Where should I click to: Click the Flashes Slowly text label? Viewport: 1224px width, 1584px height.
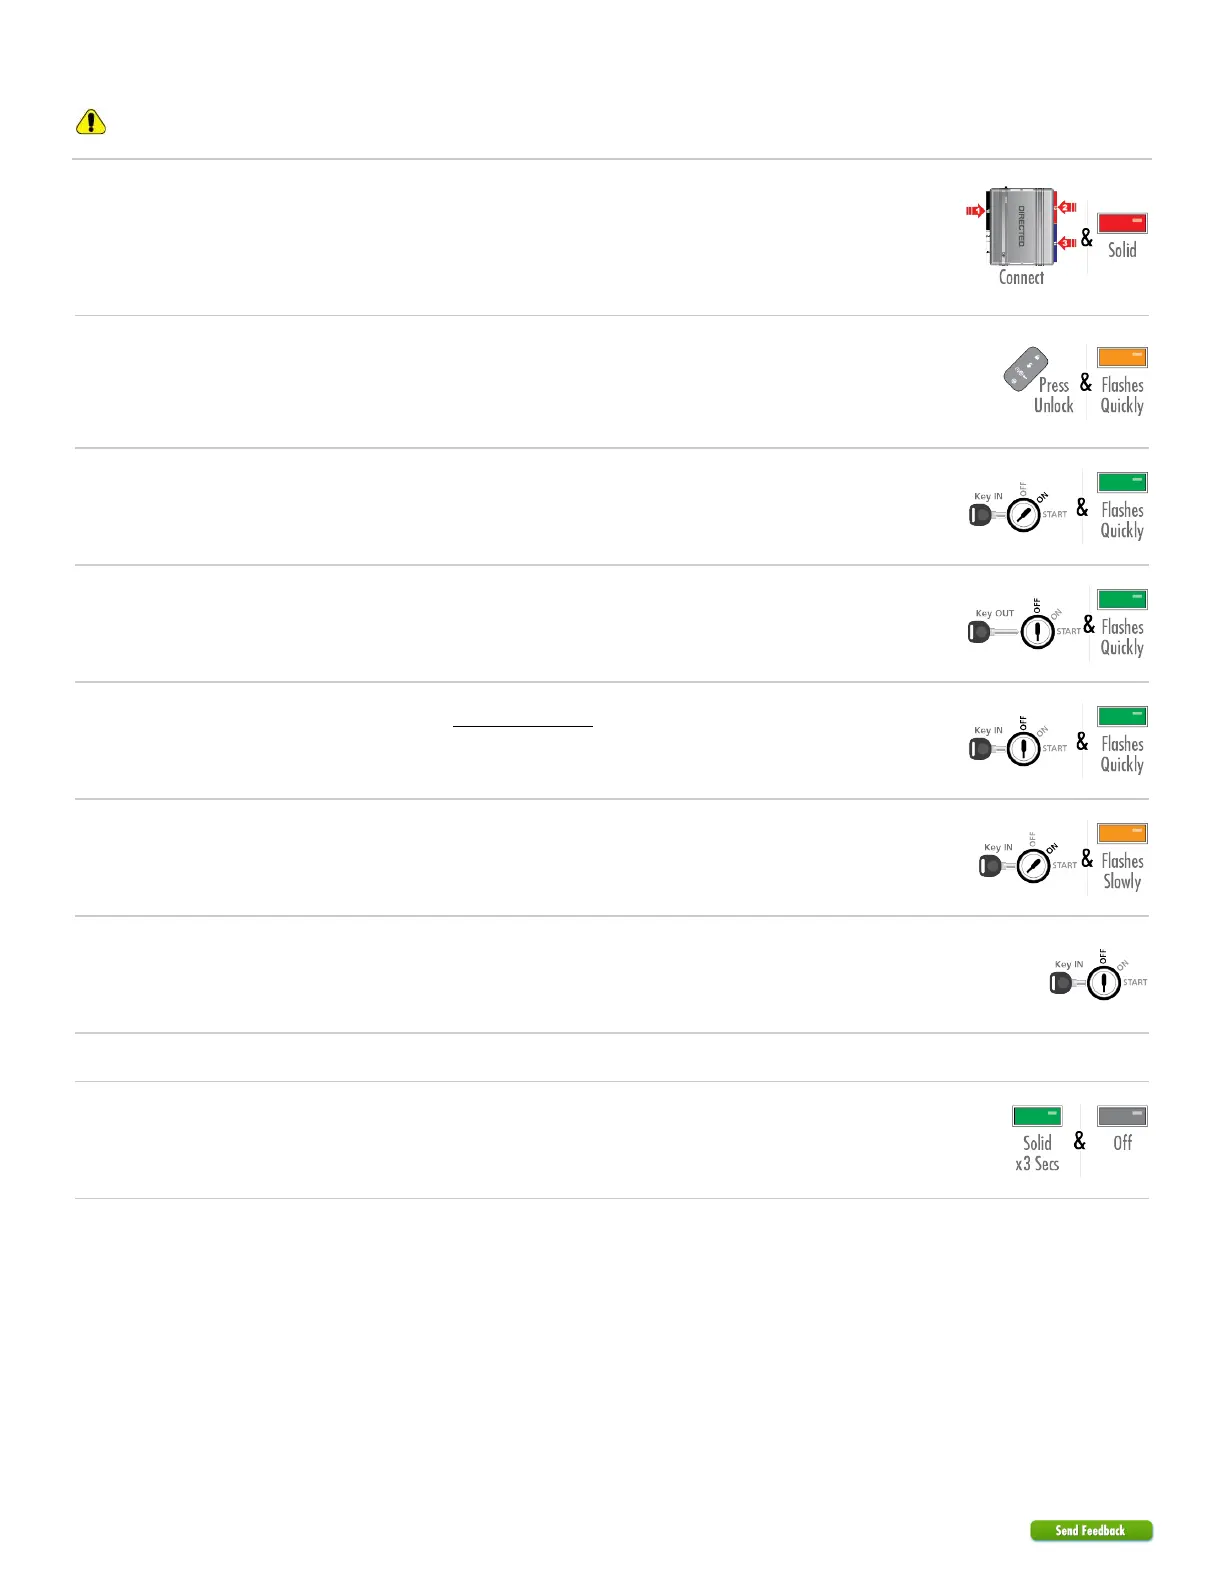coord(1122,871)
